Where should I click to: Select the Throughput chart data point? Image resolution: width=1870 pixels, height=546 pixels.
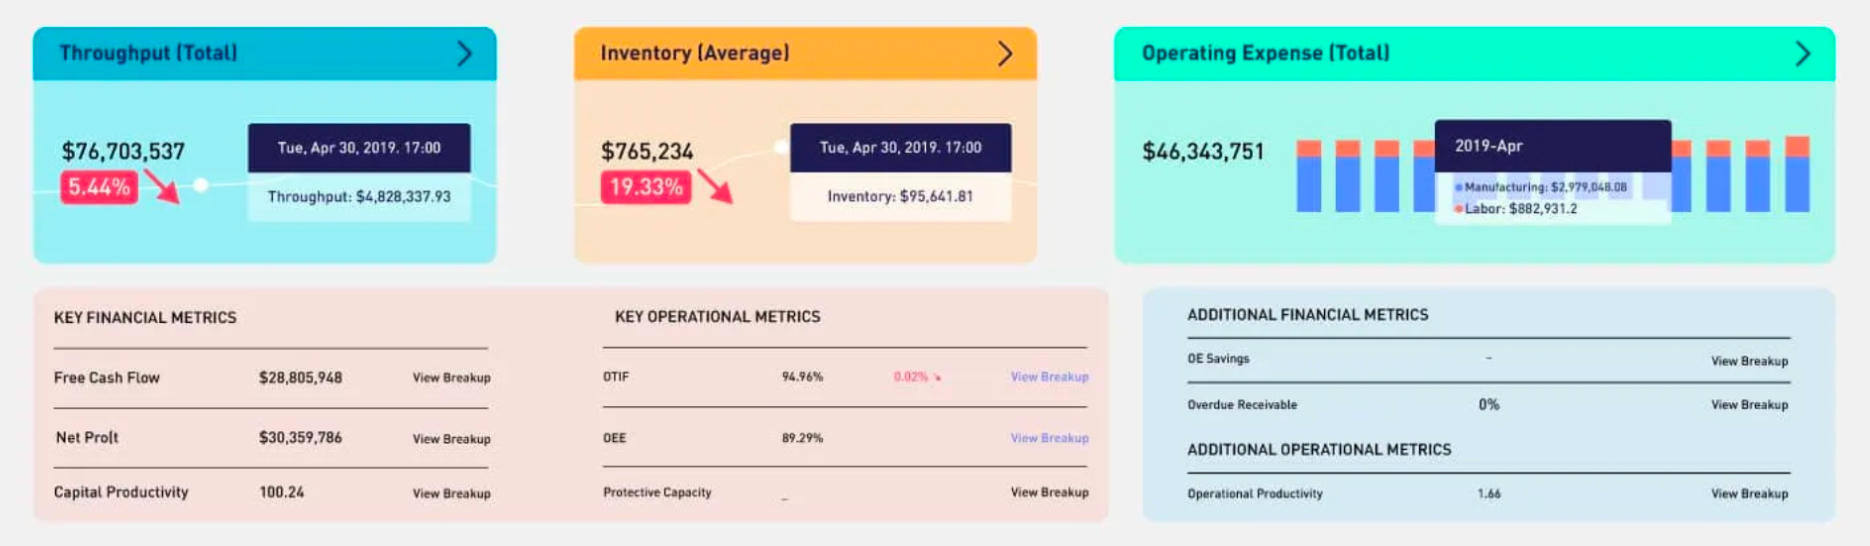(201, 185)
